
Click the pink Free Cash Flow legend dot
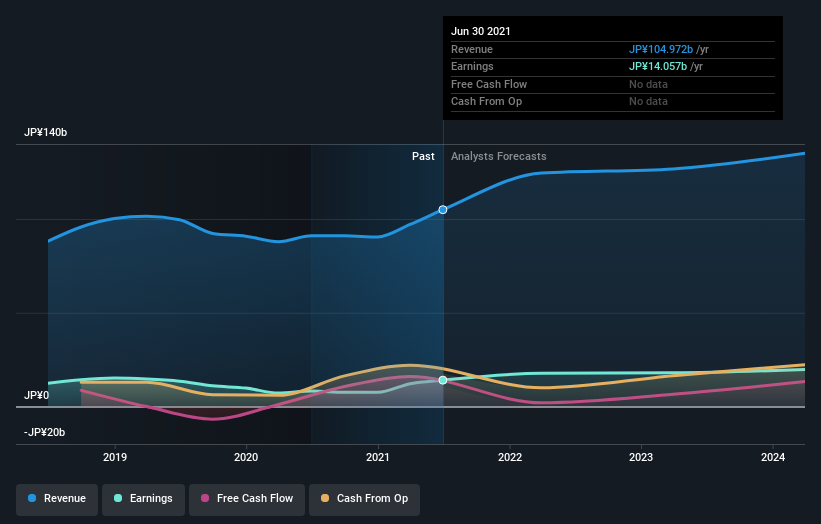point(205,498)
